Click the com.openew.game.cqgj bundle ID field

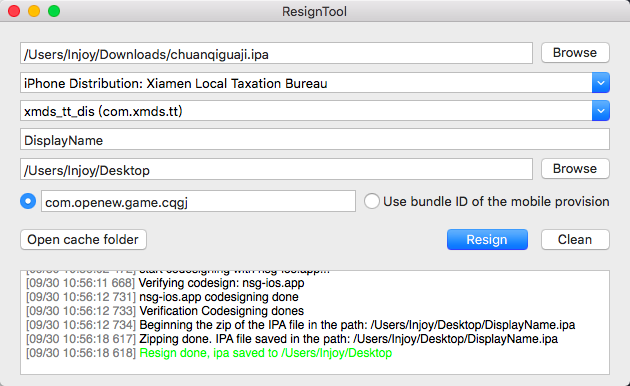(198, 201)
